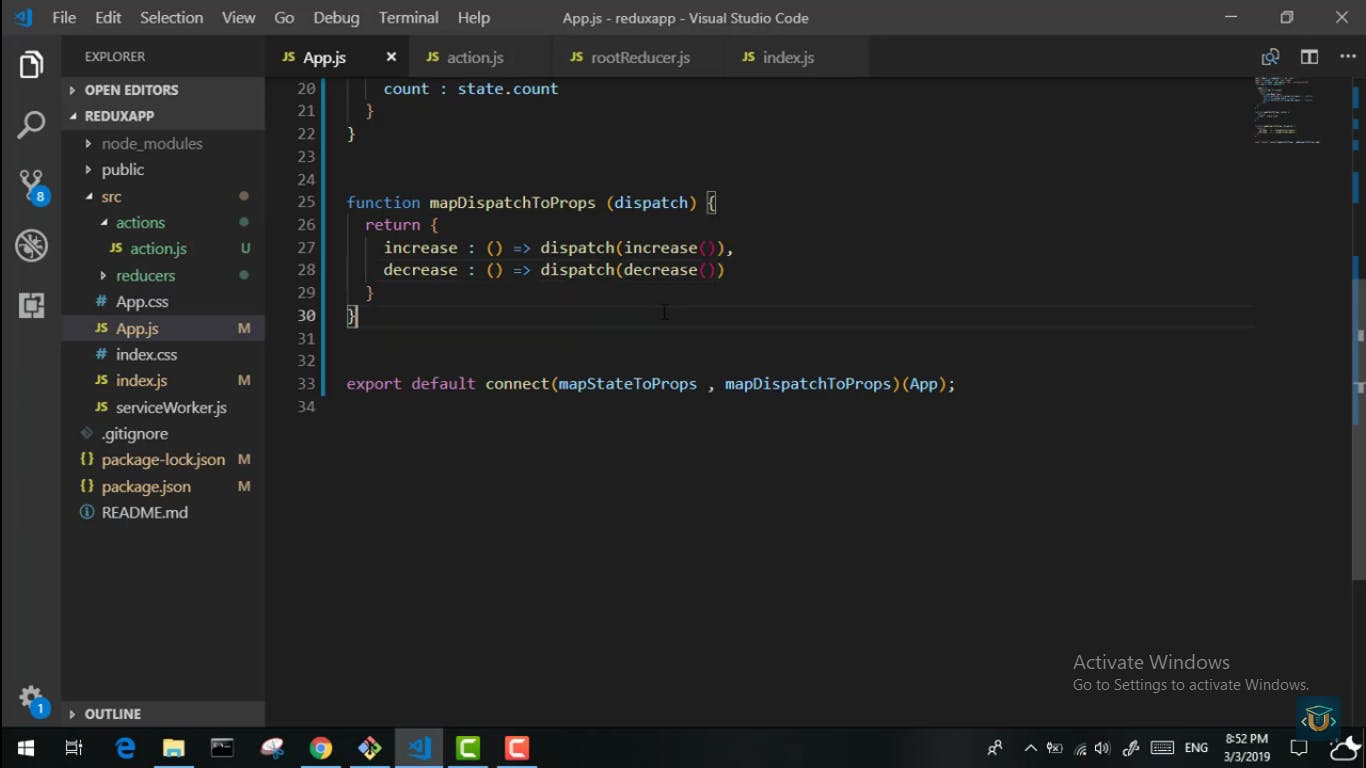The image size is (1366, 768).
Task: Open the Debug view icon
Action: tap(31, 245)
